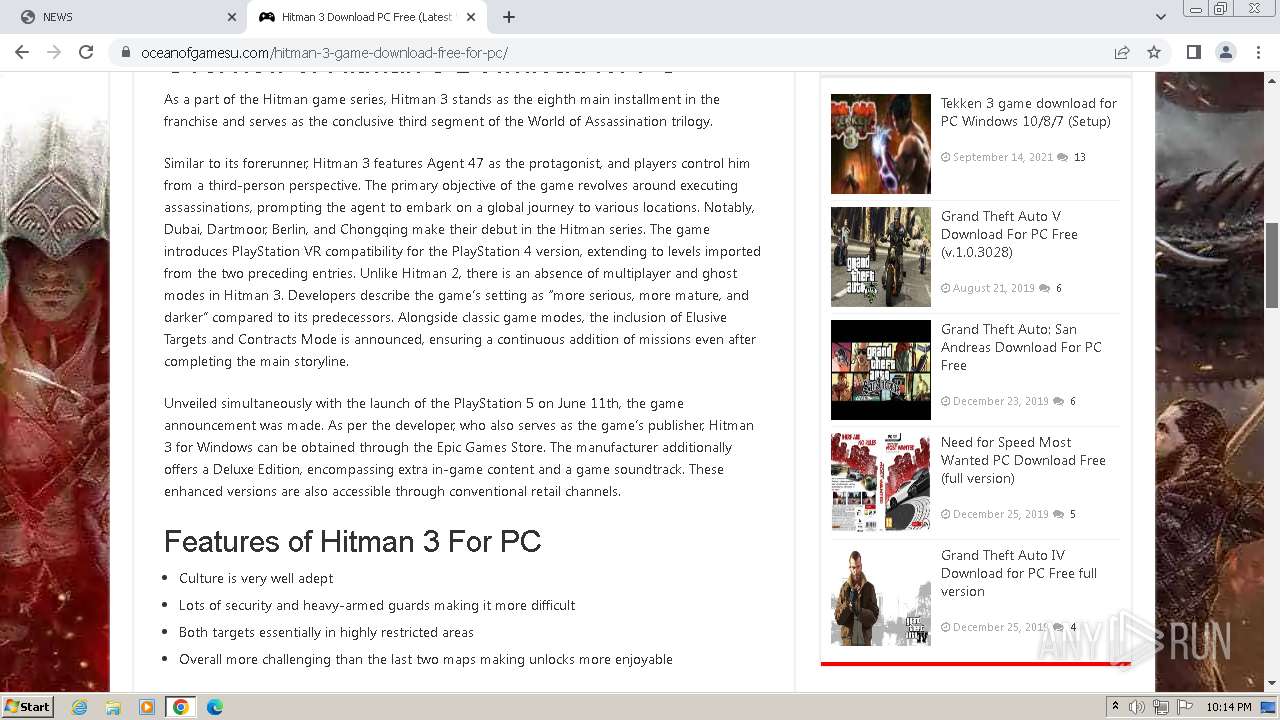Click the comments icon on Tekken 3 post
Viewport: 1280px width, 720px height.
click(1062, 158)
